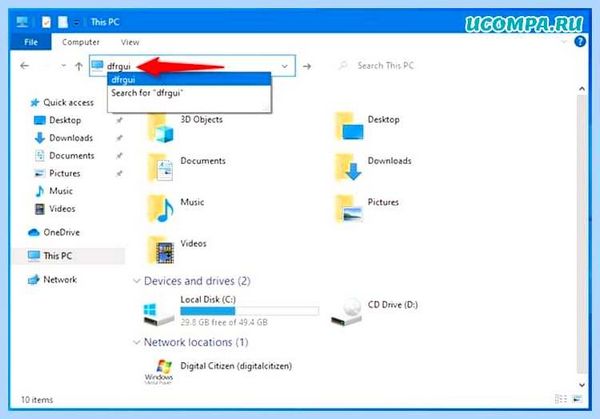Click the pin icon next to Pictures
Screen dimensions: 600x419
[x=119, y=173]
